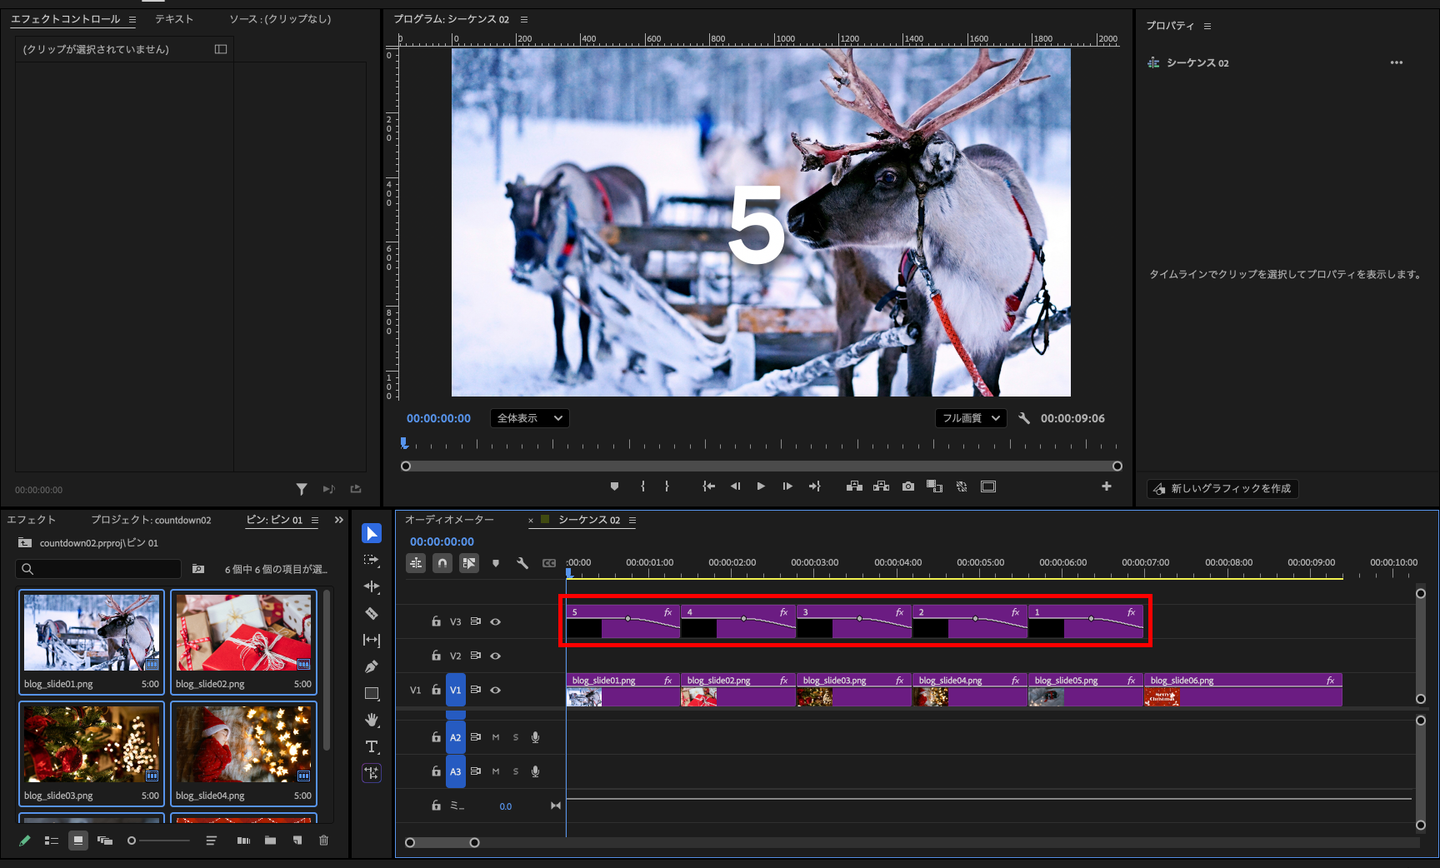Mute the A2 audio track
Viewport: 1440px width, 868px height.
[495, 738]
